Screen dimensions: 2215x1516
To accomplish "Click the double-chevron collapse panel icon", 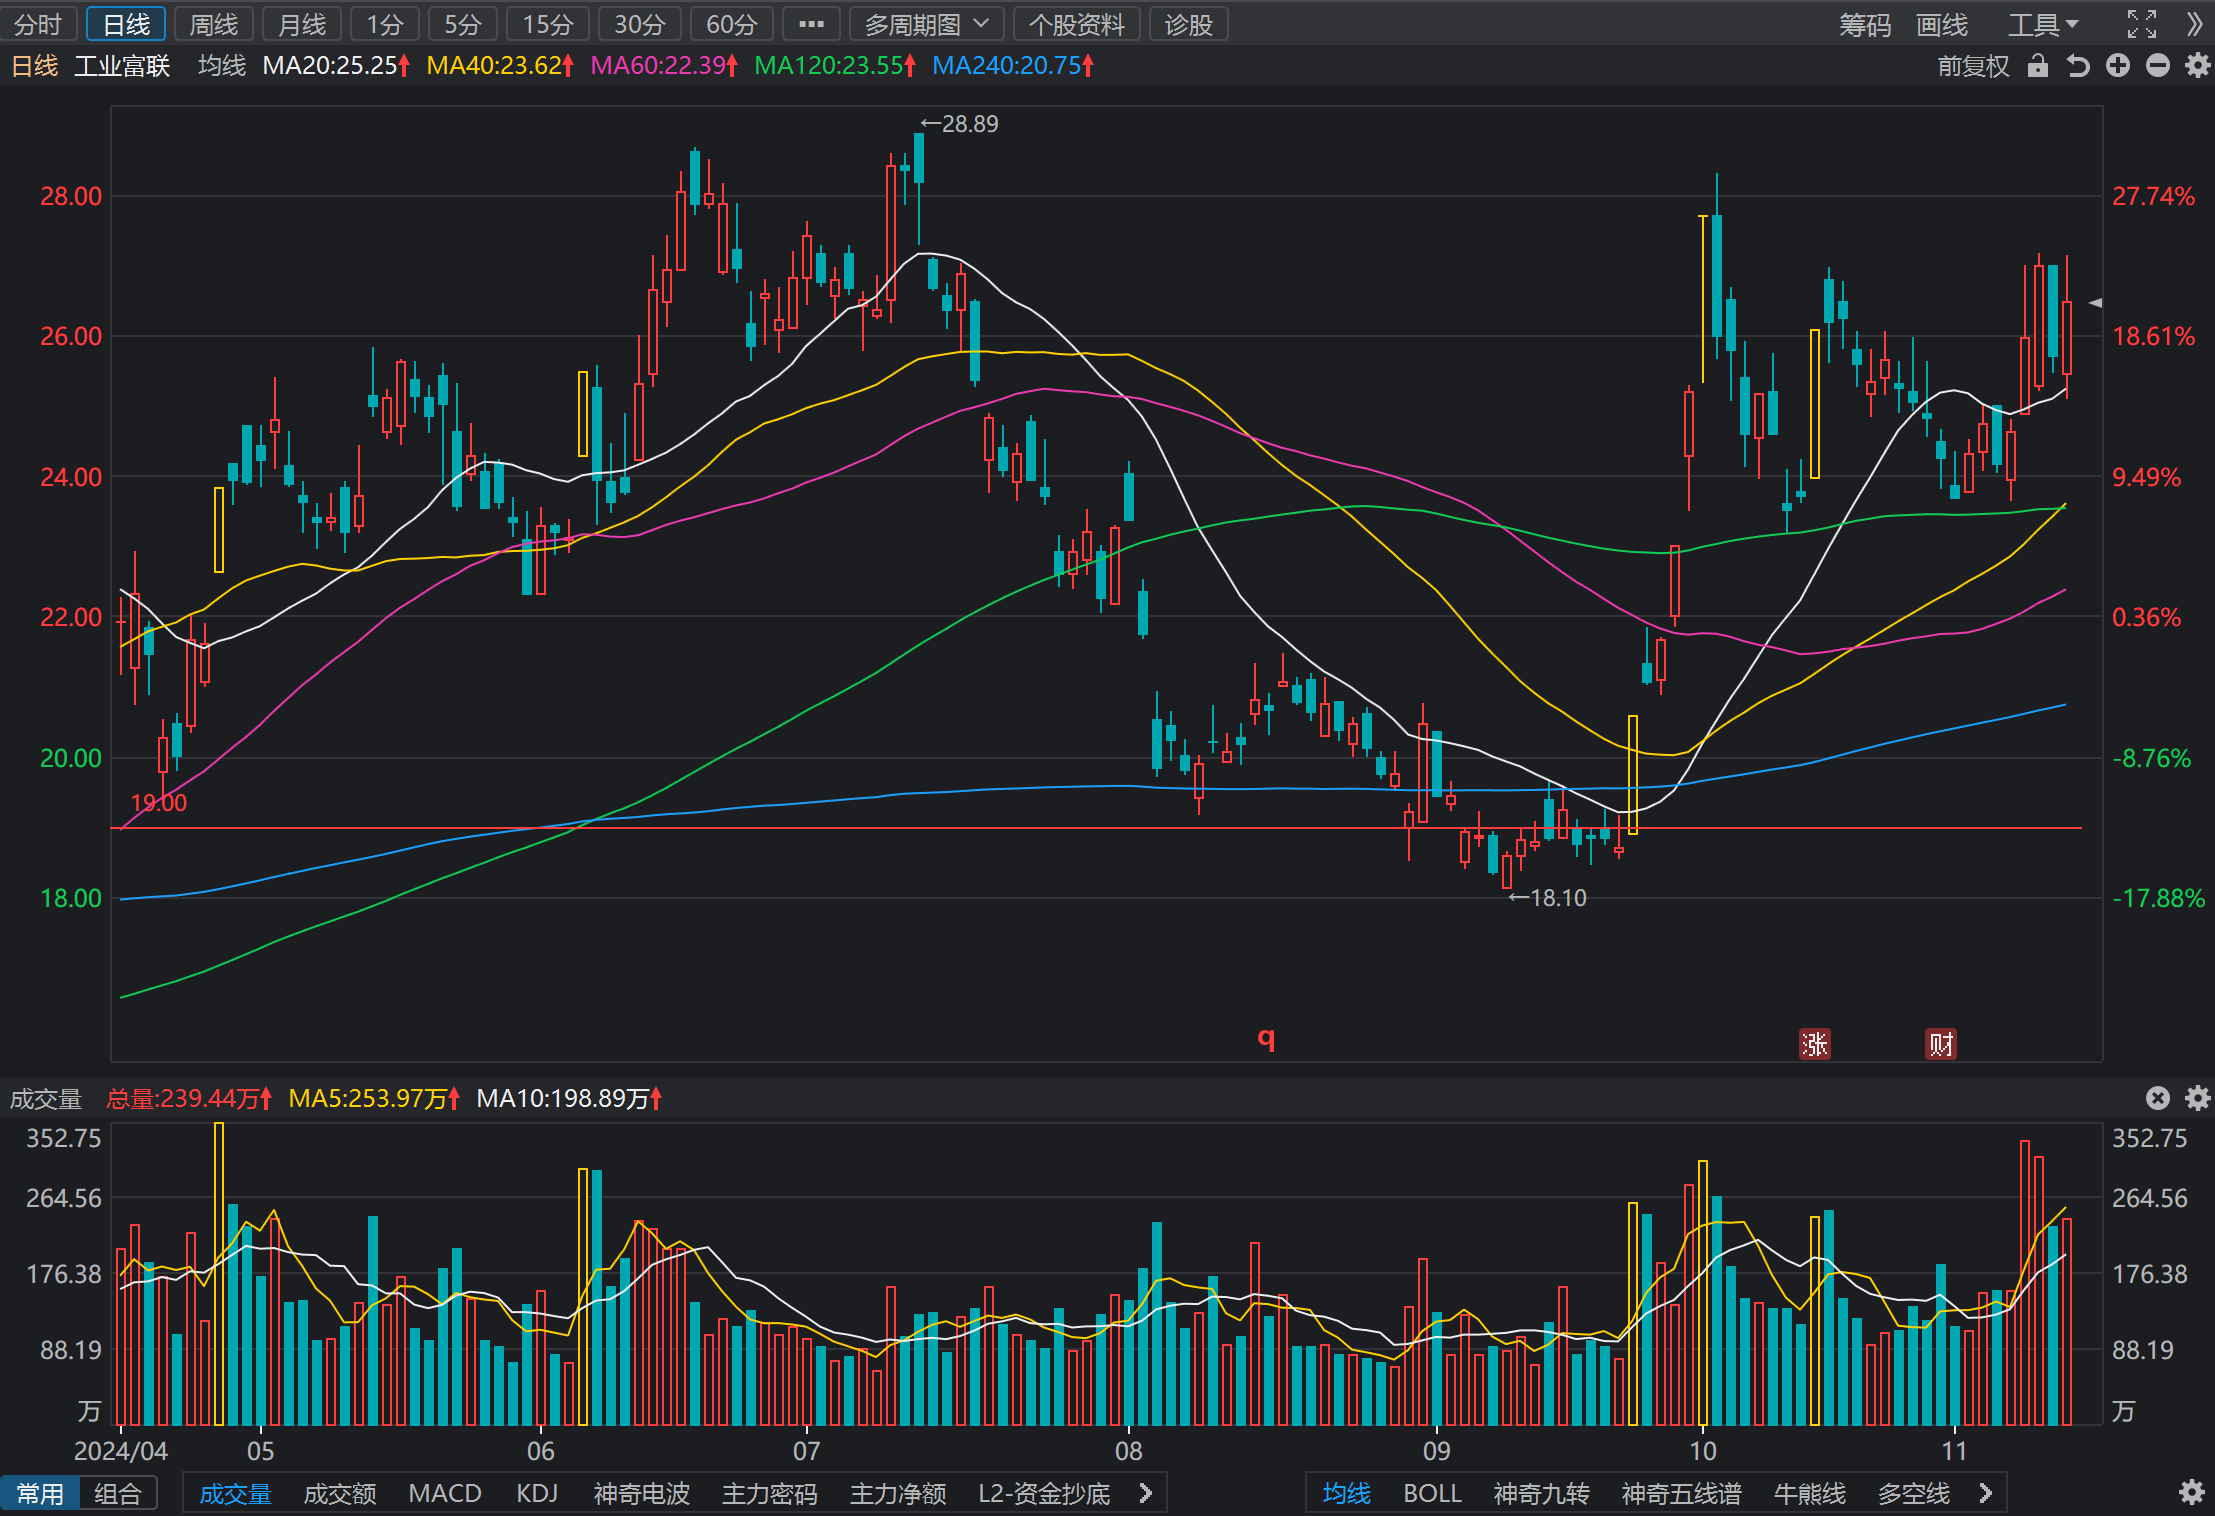I will pyautogui.click(x=2194, y=24).
